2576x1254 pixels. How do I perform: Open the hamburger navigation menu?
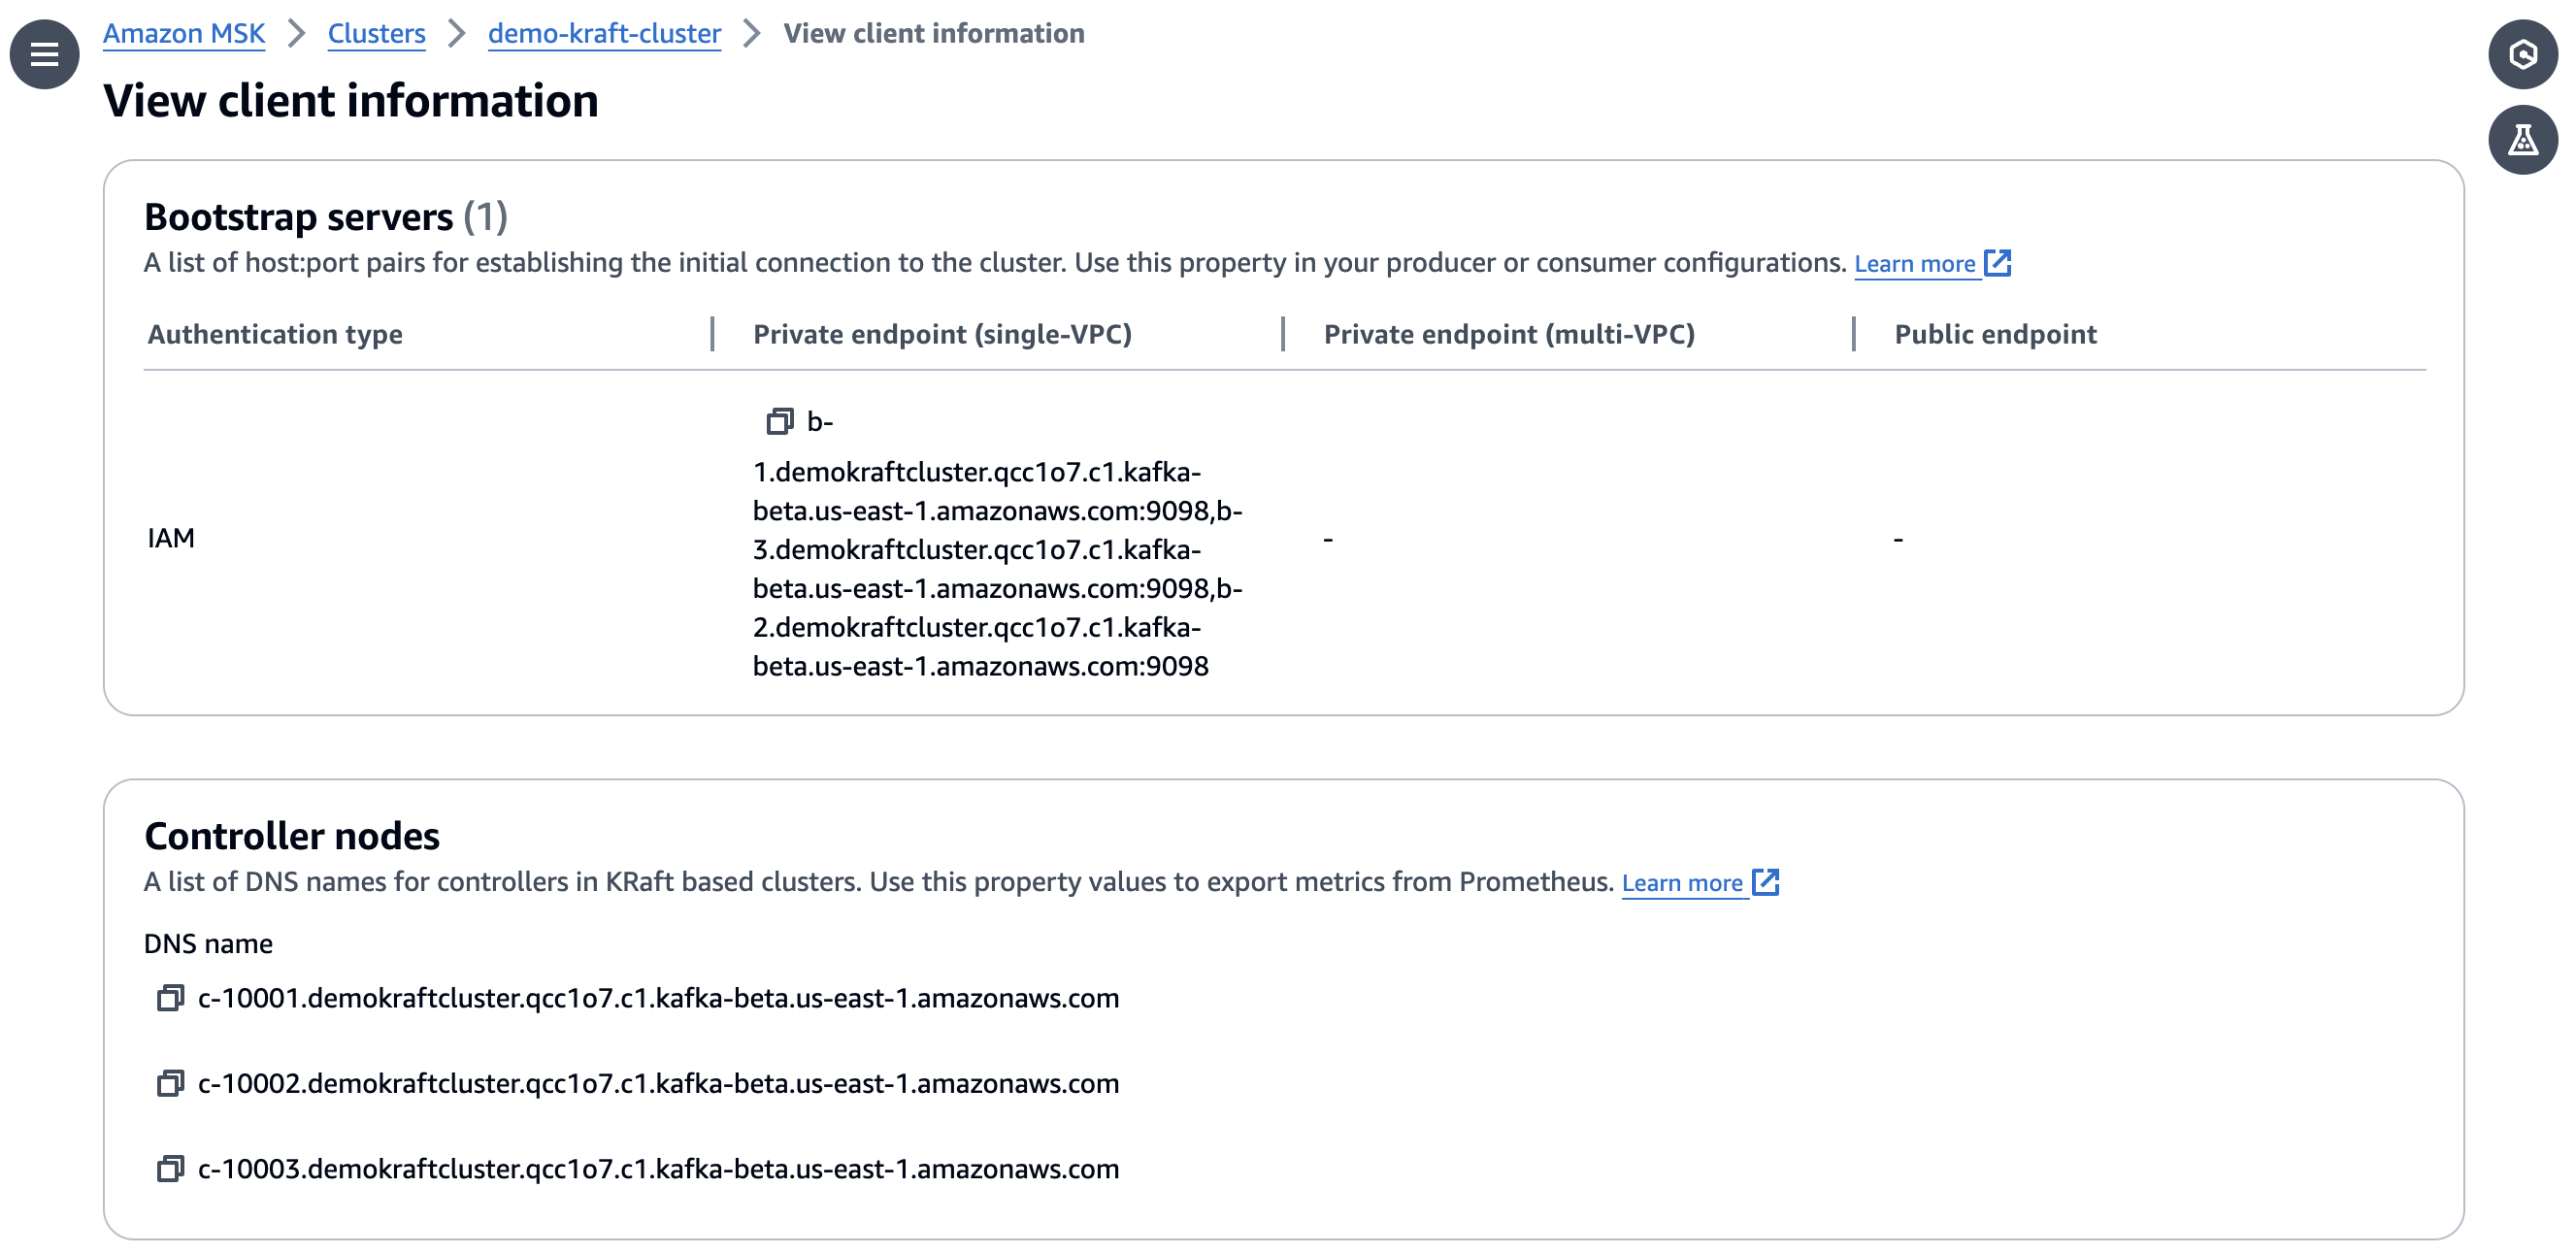click(x=44, y=54)
